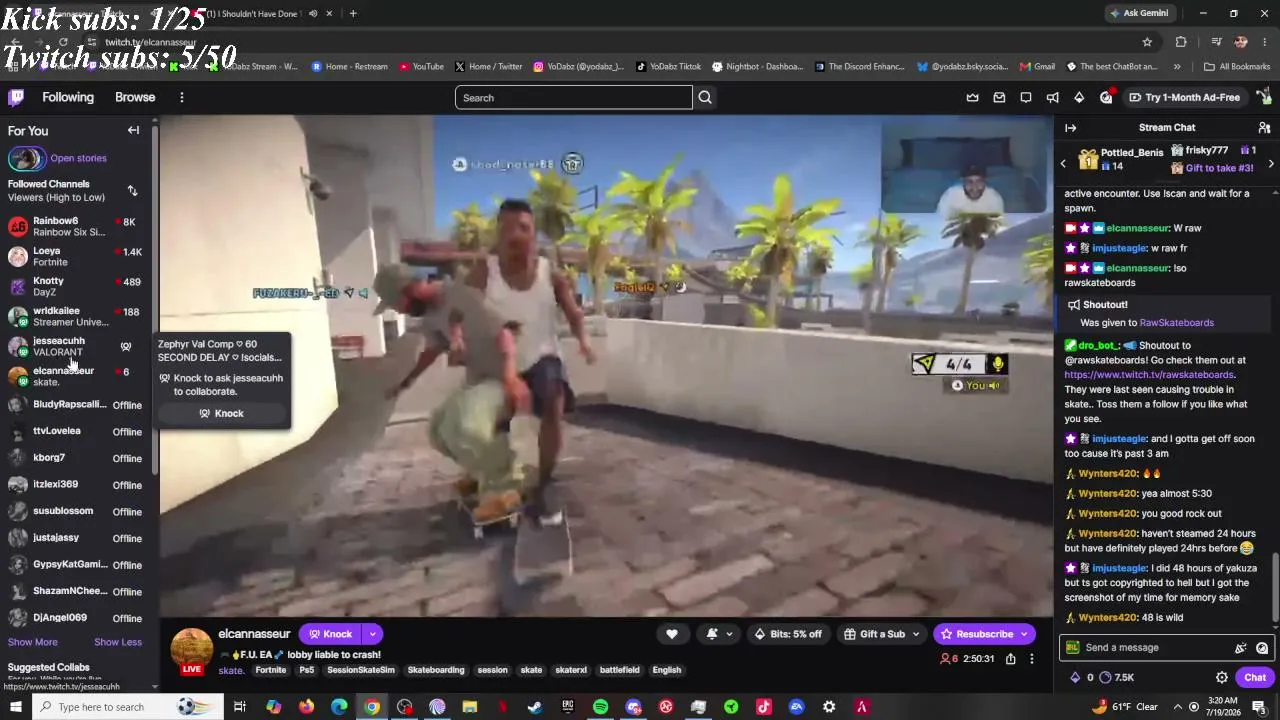Expand the dropdown arrow beside Knock button
Screen dimensions: 1280x720
tap(372, 634)
